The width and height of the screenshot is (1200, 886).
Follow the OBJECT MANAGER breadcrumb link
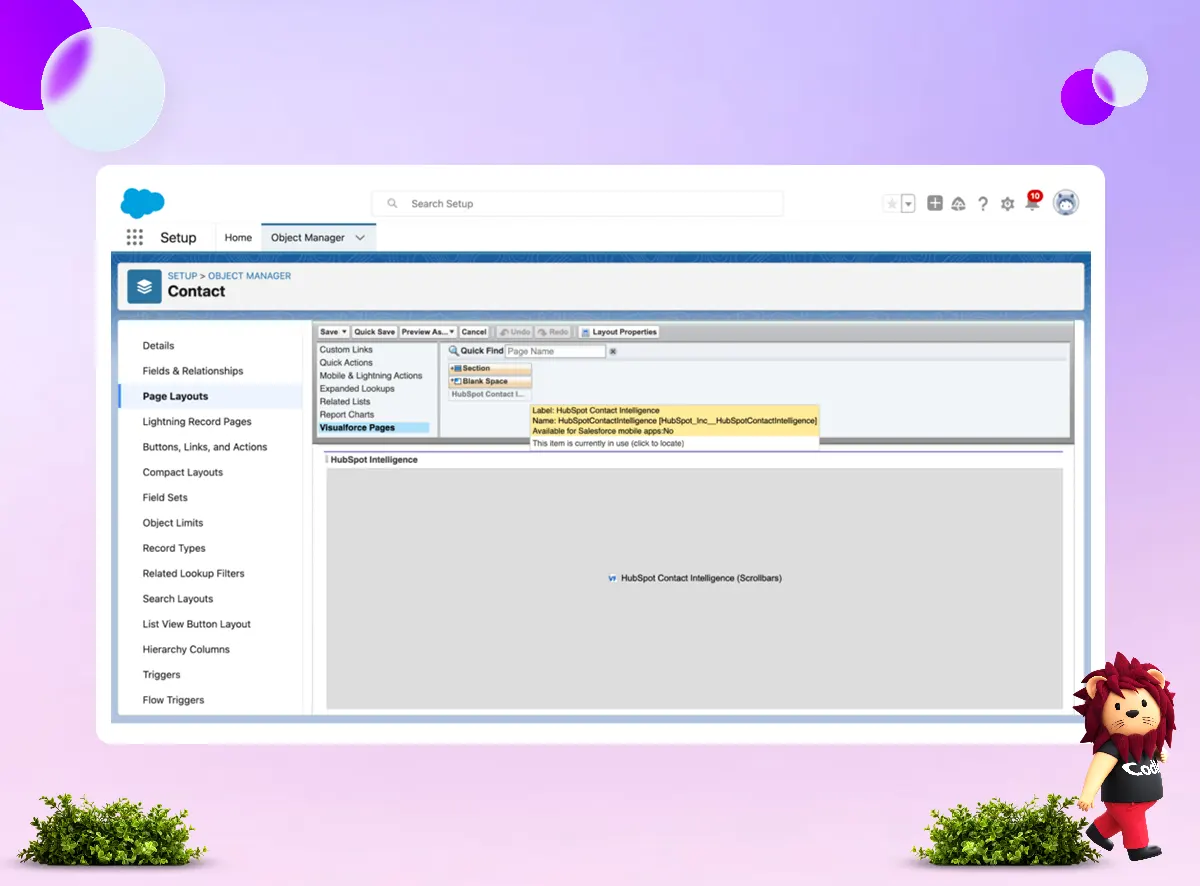point(250,276)
